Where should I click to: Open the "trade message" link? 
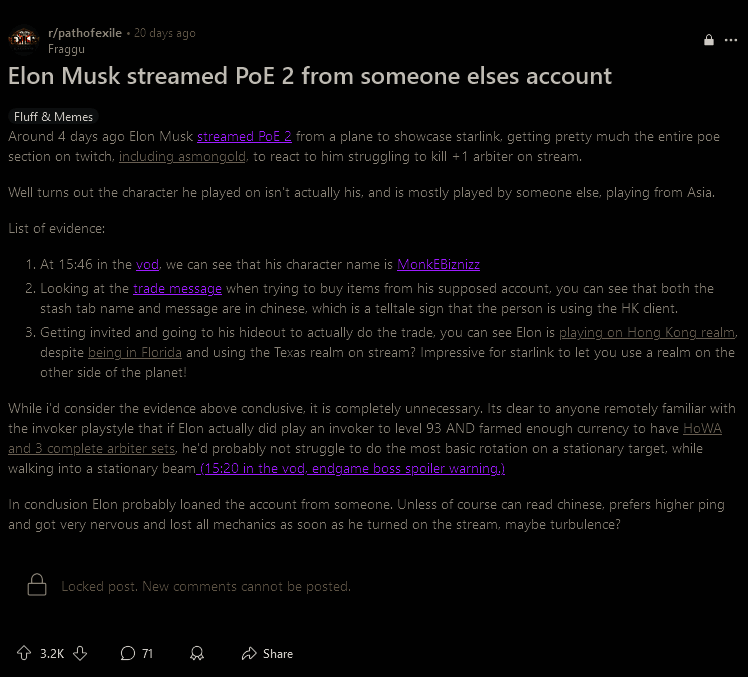[177, 288]
